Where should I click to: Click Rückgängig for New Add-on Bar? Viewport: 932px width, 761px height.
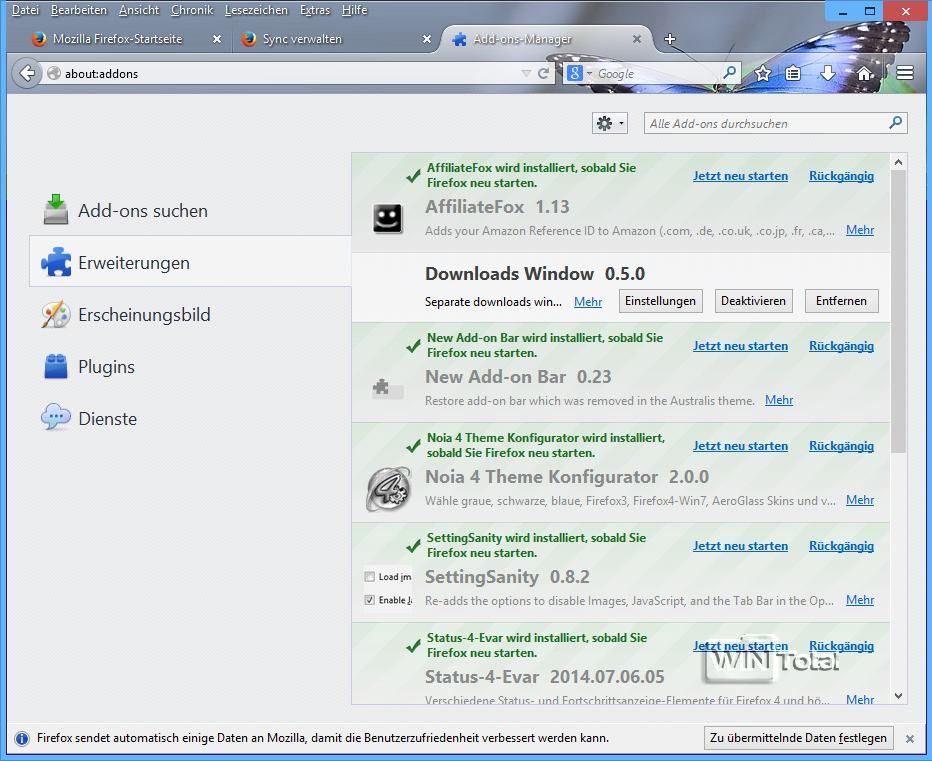842,346
